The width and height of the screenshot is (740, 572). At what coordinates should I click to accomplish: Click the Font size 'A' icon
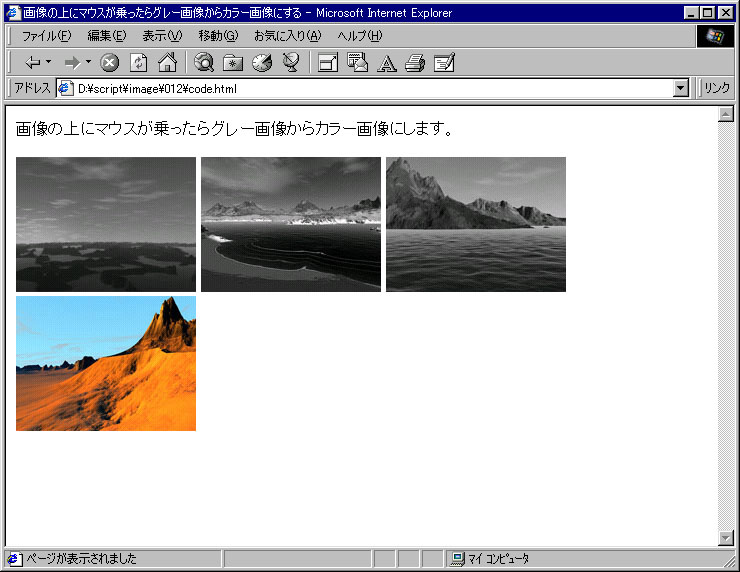tap(387, 63)
